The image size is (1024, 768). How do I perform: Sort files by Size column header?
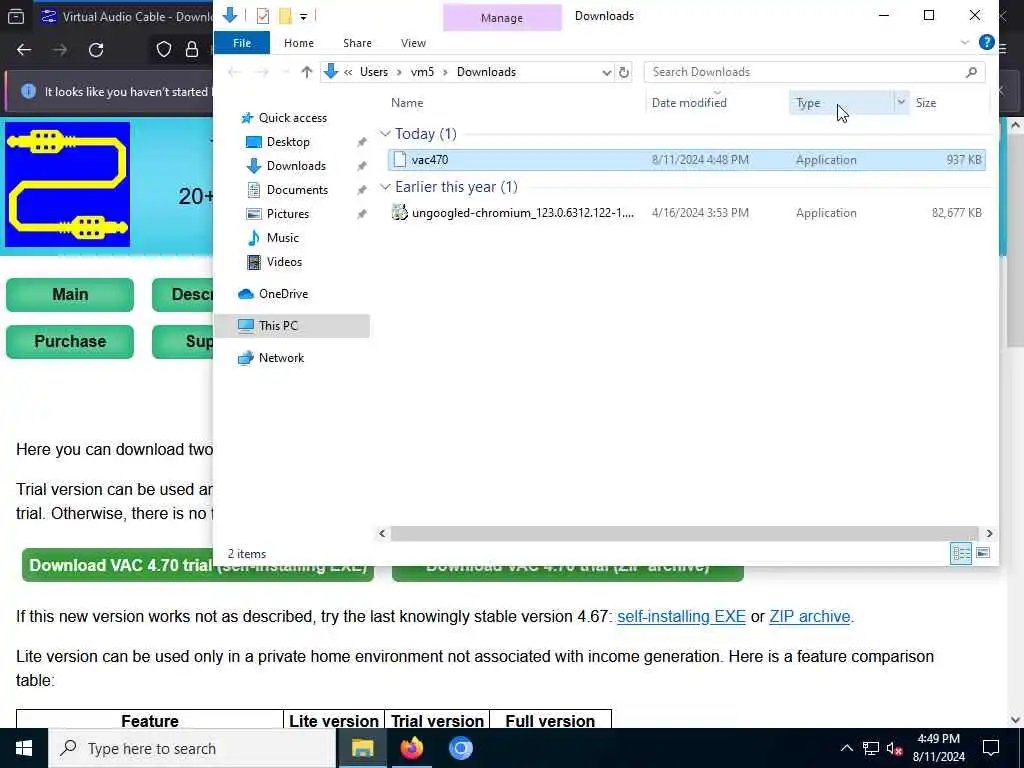pyautogui.click(x=926, y=103)
